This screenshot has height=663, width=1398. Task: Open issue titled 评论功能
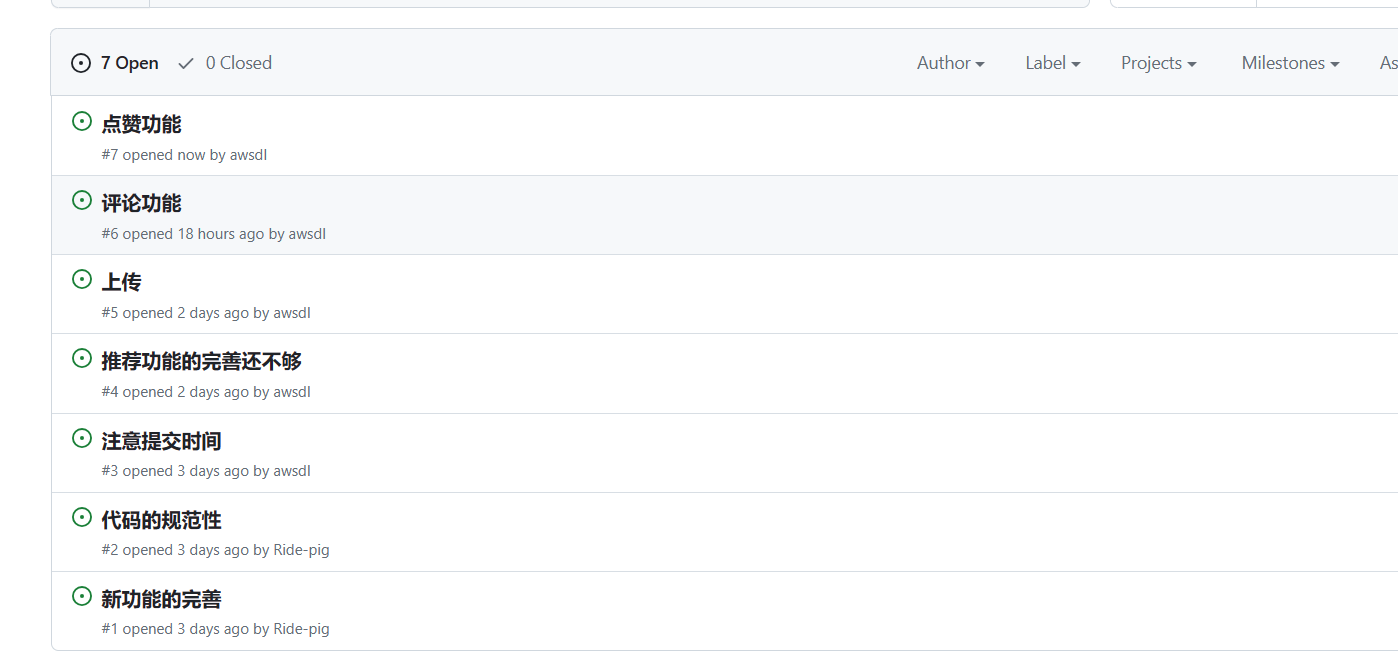click(141, 203)
